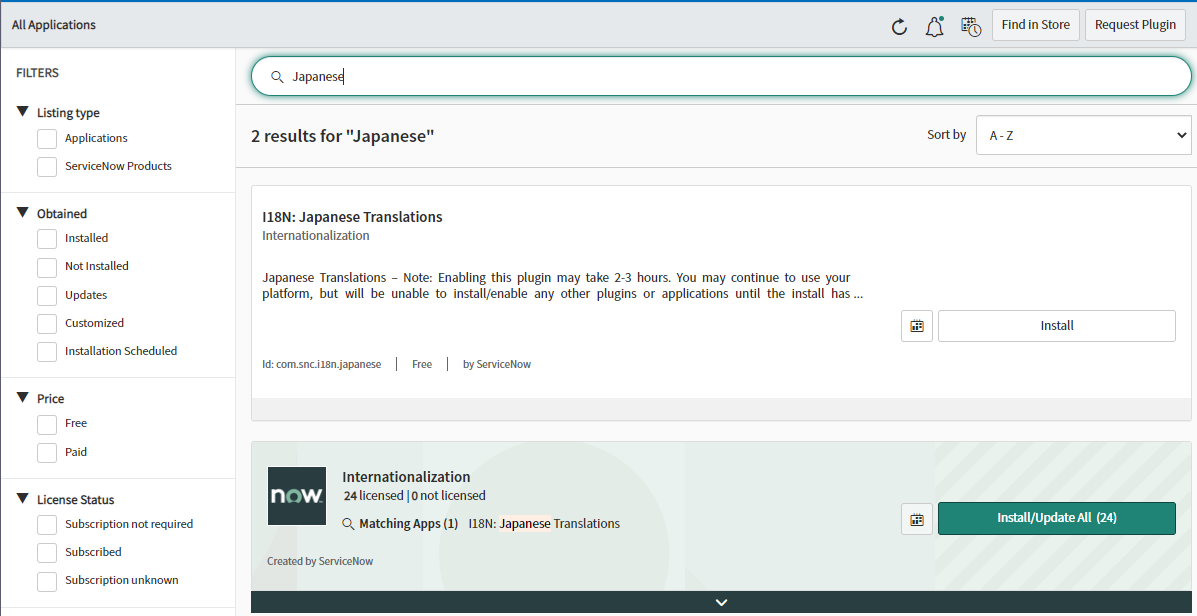Click the 'by ServiceNow' vendor text
1197x616 pixels.
pos(496,365)
